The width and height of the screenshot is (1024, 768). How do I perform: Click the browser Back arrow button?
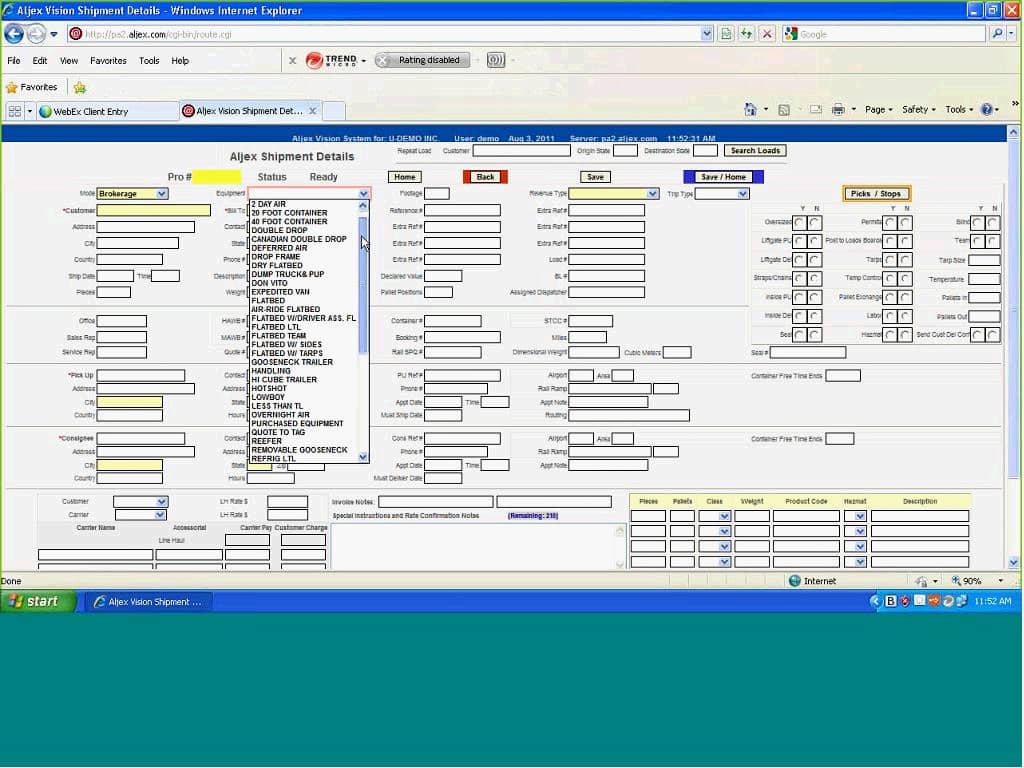[x=14, y=33]
